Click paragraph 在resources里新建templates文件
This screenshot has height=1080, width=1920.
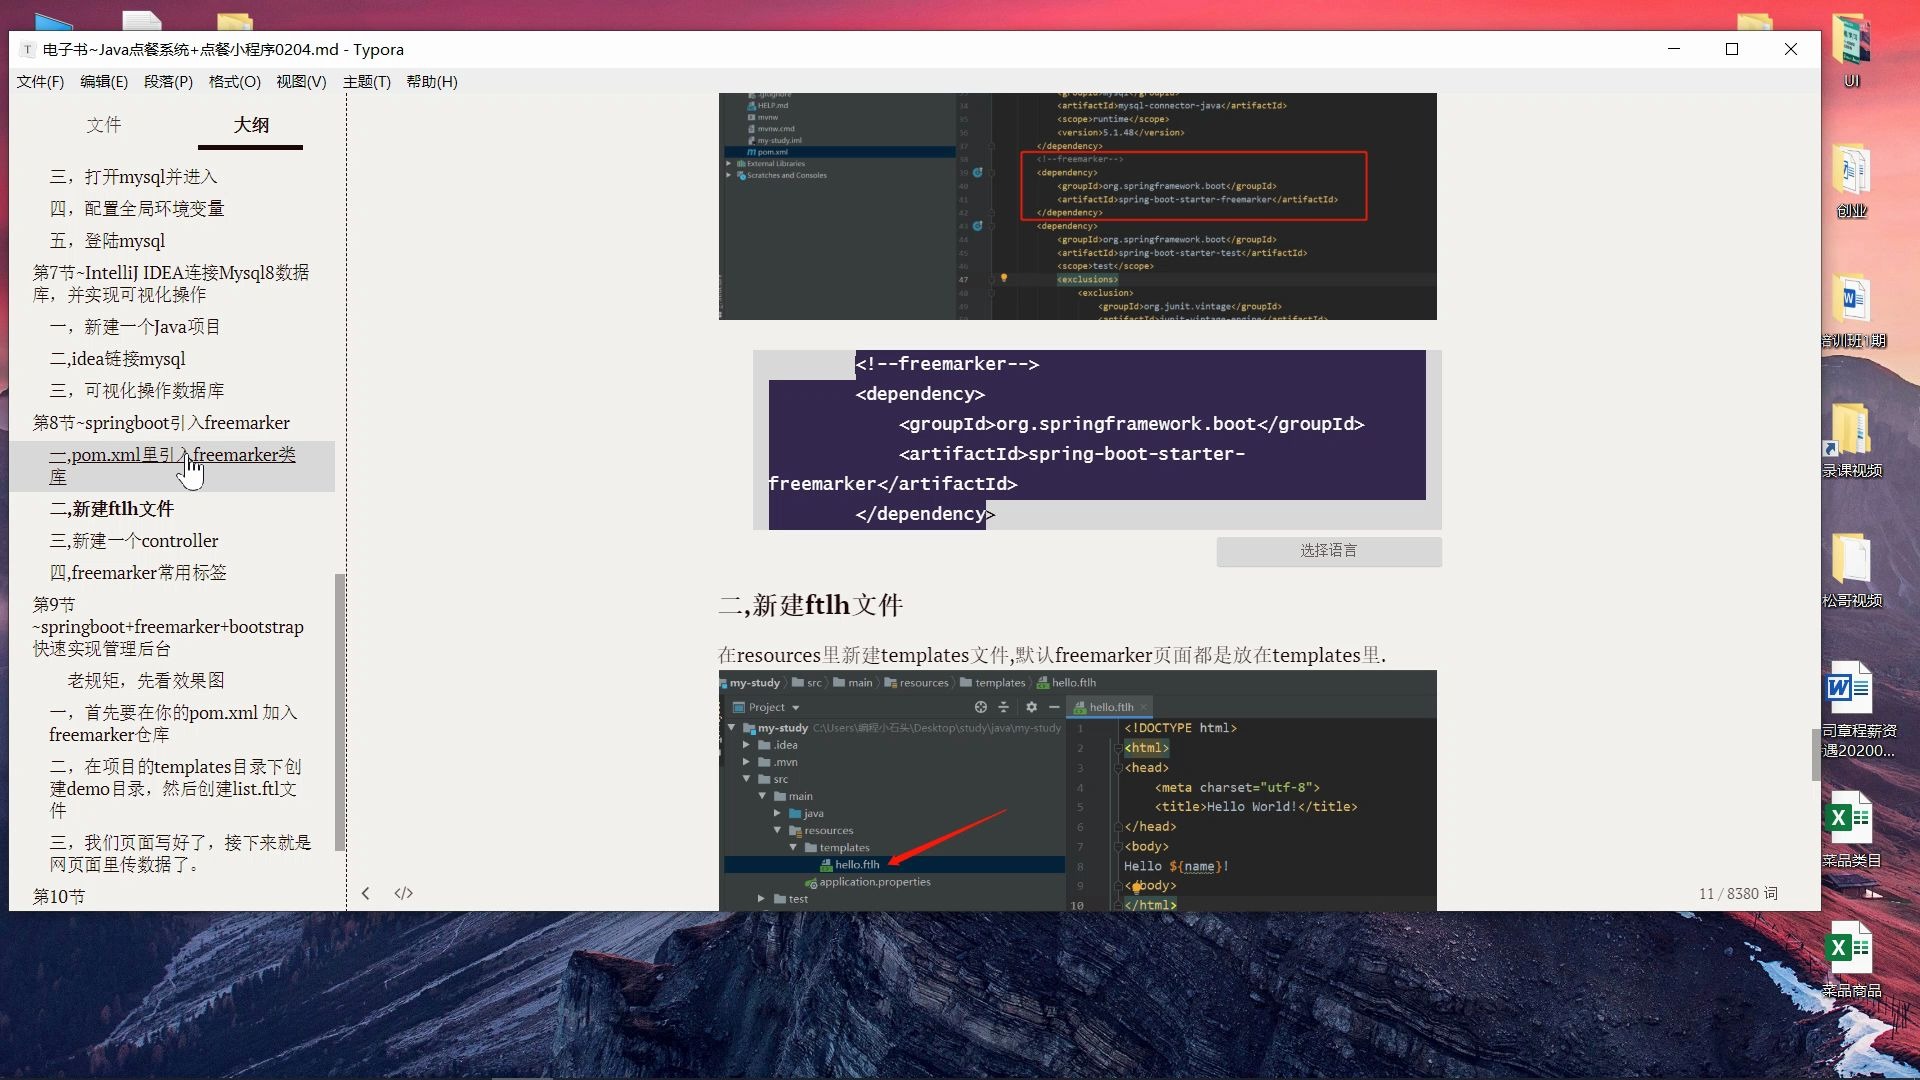1052,655
